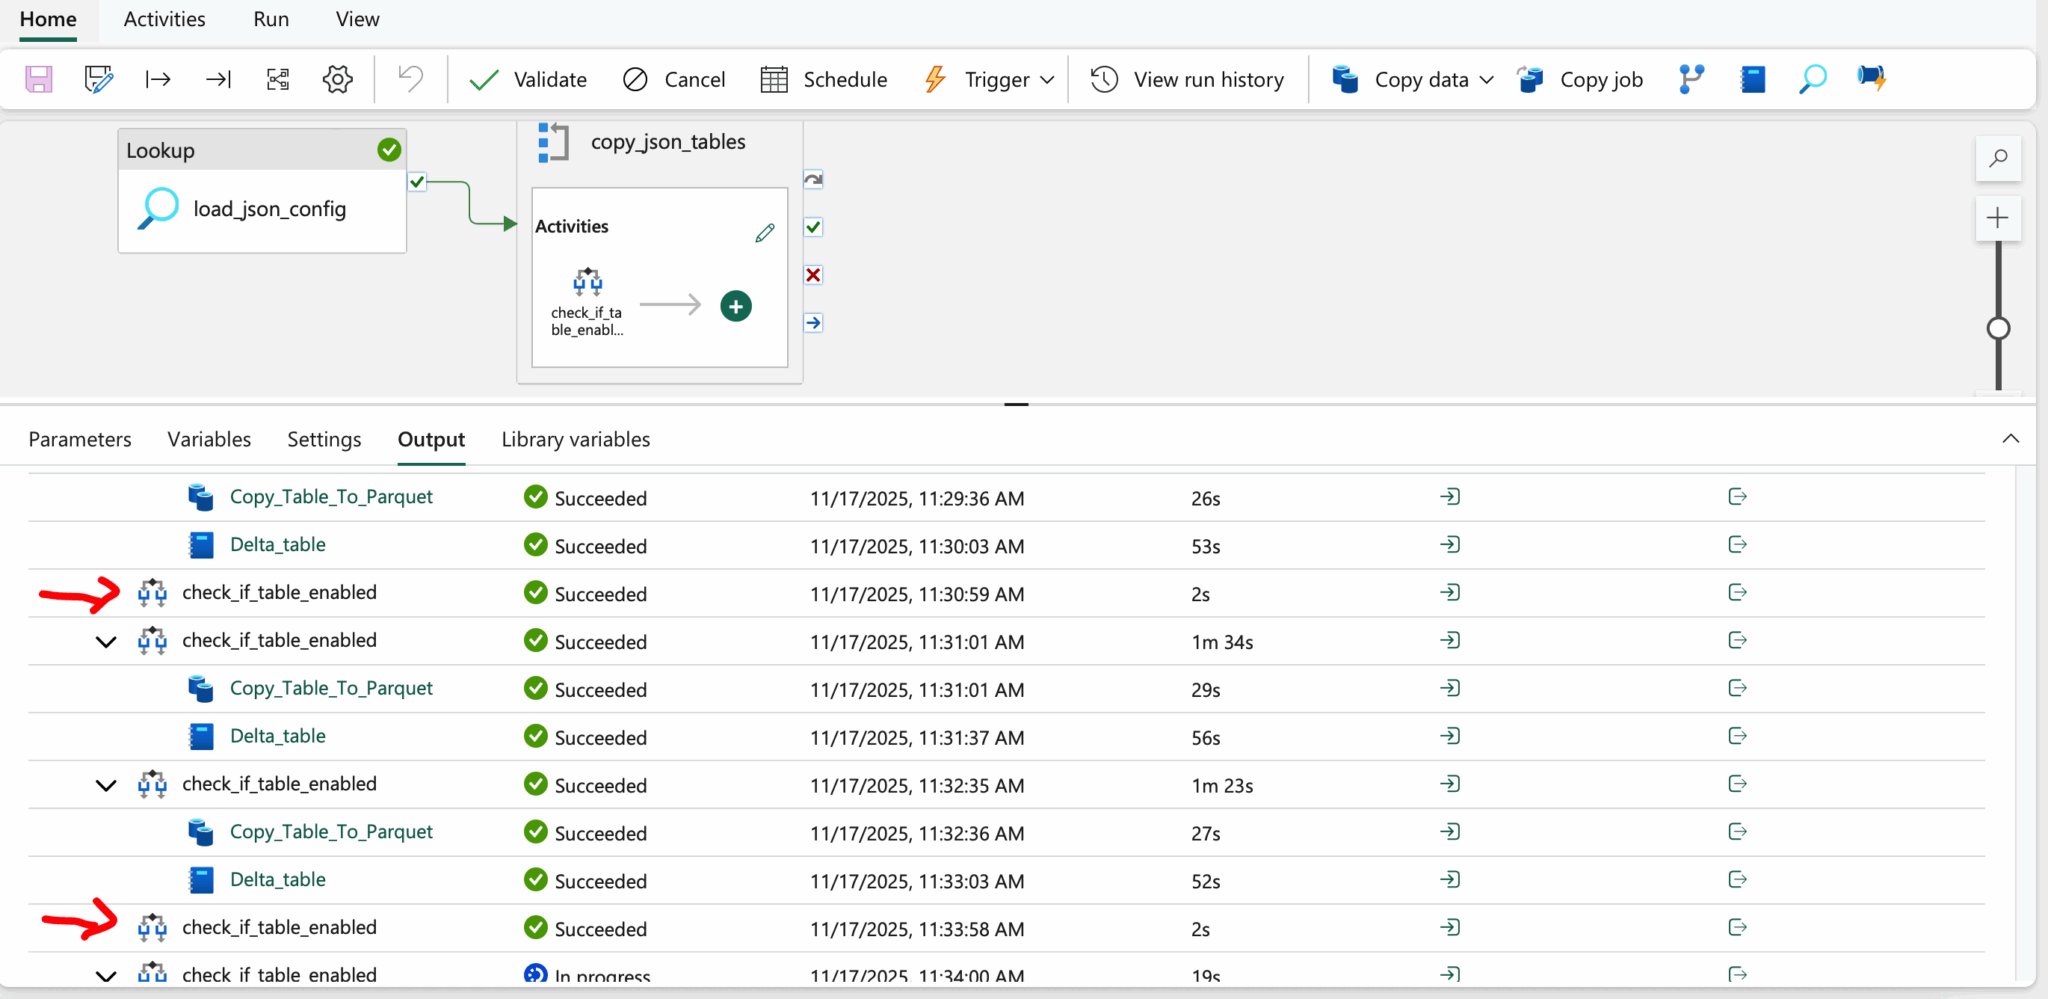The height and width of the screenshot is (999, 2048).
Task: Switch to the Run ribbon tab
Action: tap(271, 19)
